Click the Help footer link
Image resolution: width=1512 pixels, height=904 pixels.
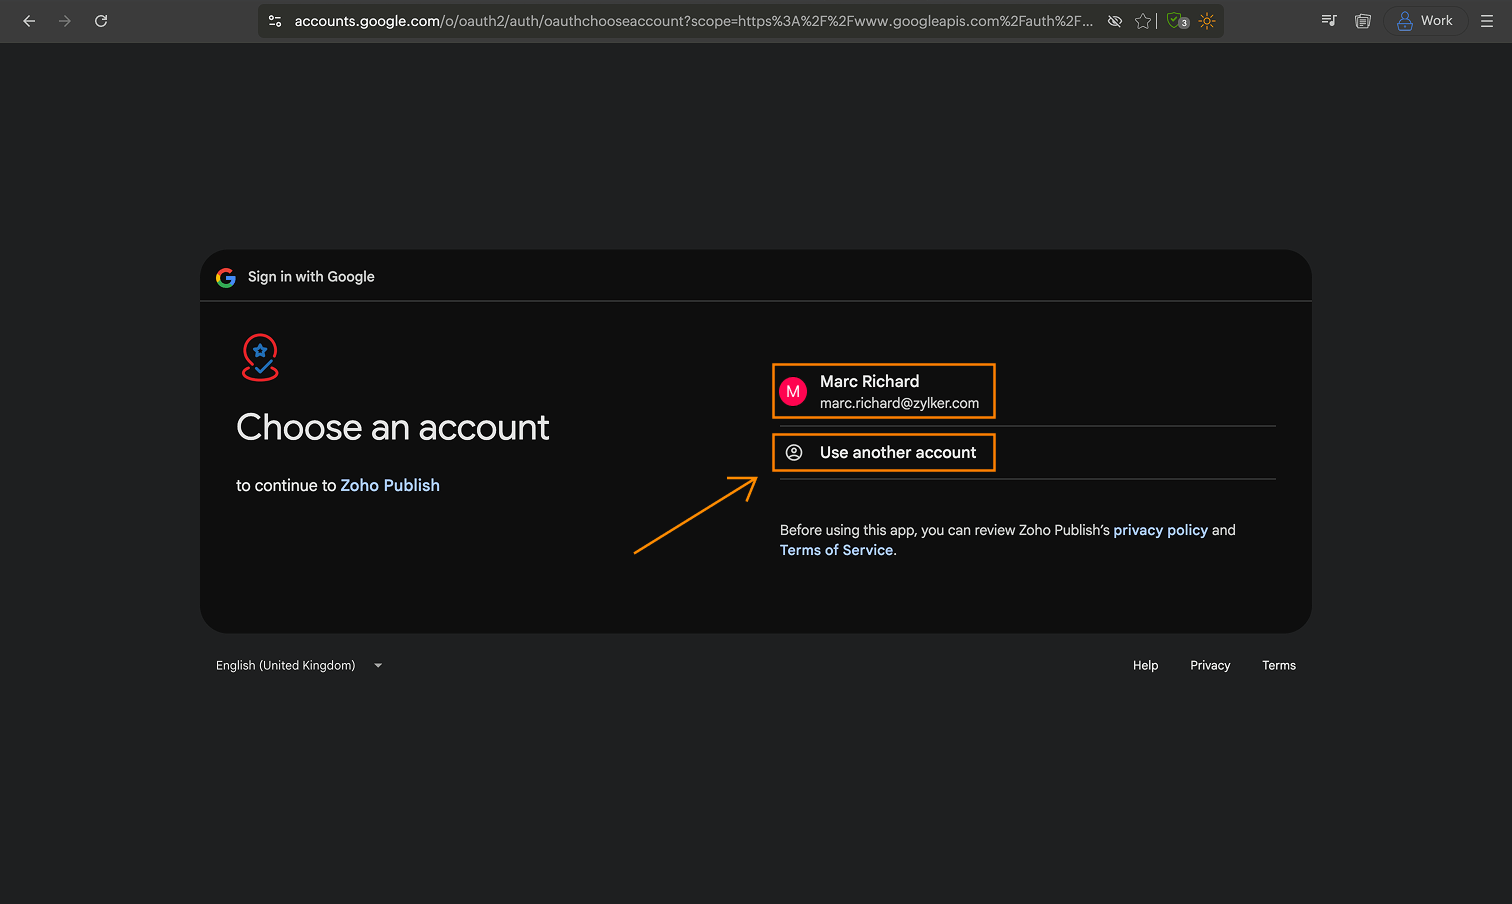tap(1145, 666)
